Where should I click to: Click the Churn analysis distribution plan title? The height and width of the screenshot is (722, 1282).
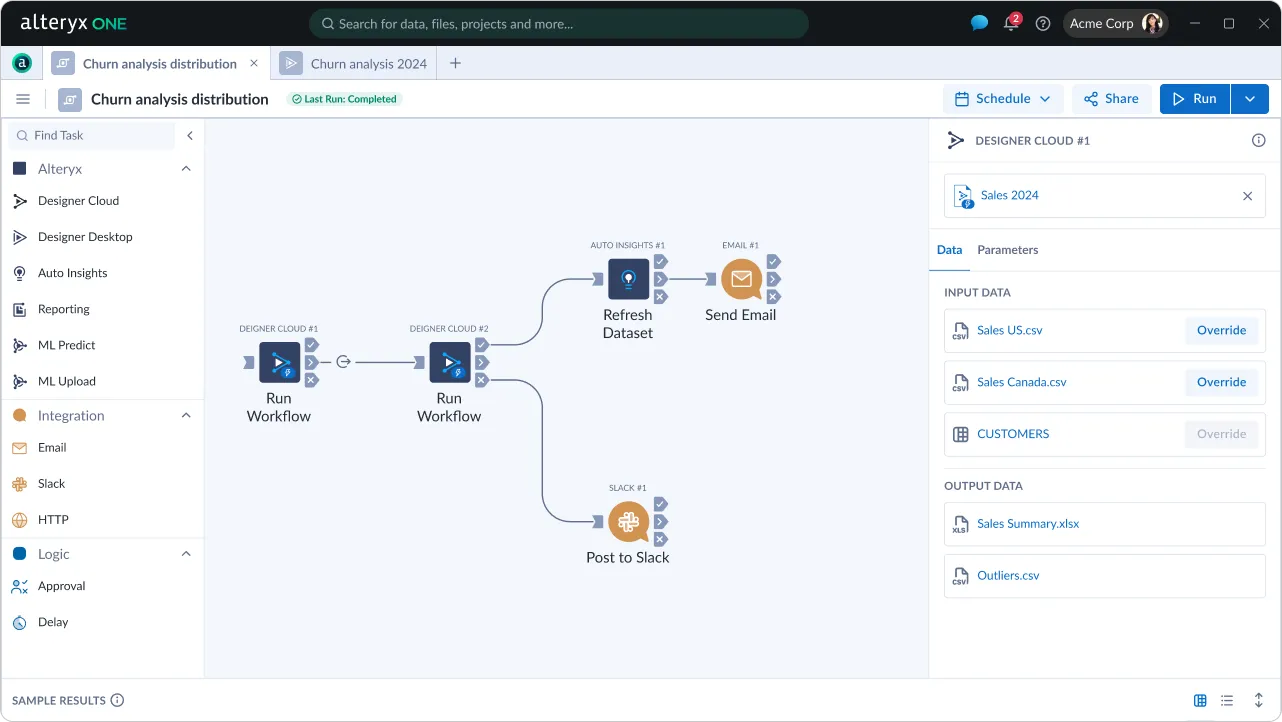(x=180, y=99)
